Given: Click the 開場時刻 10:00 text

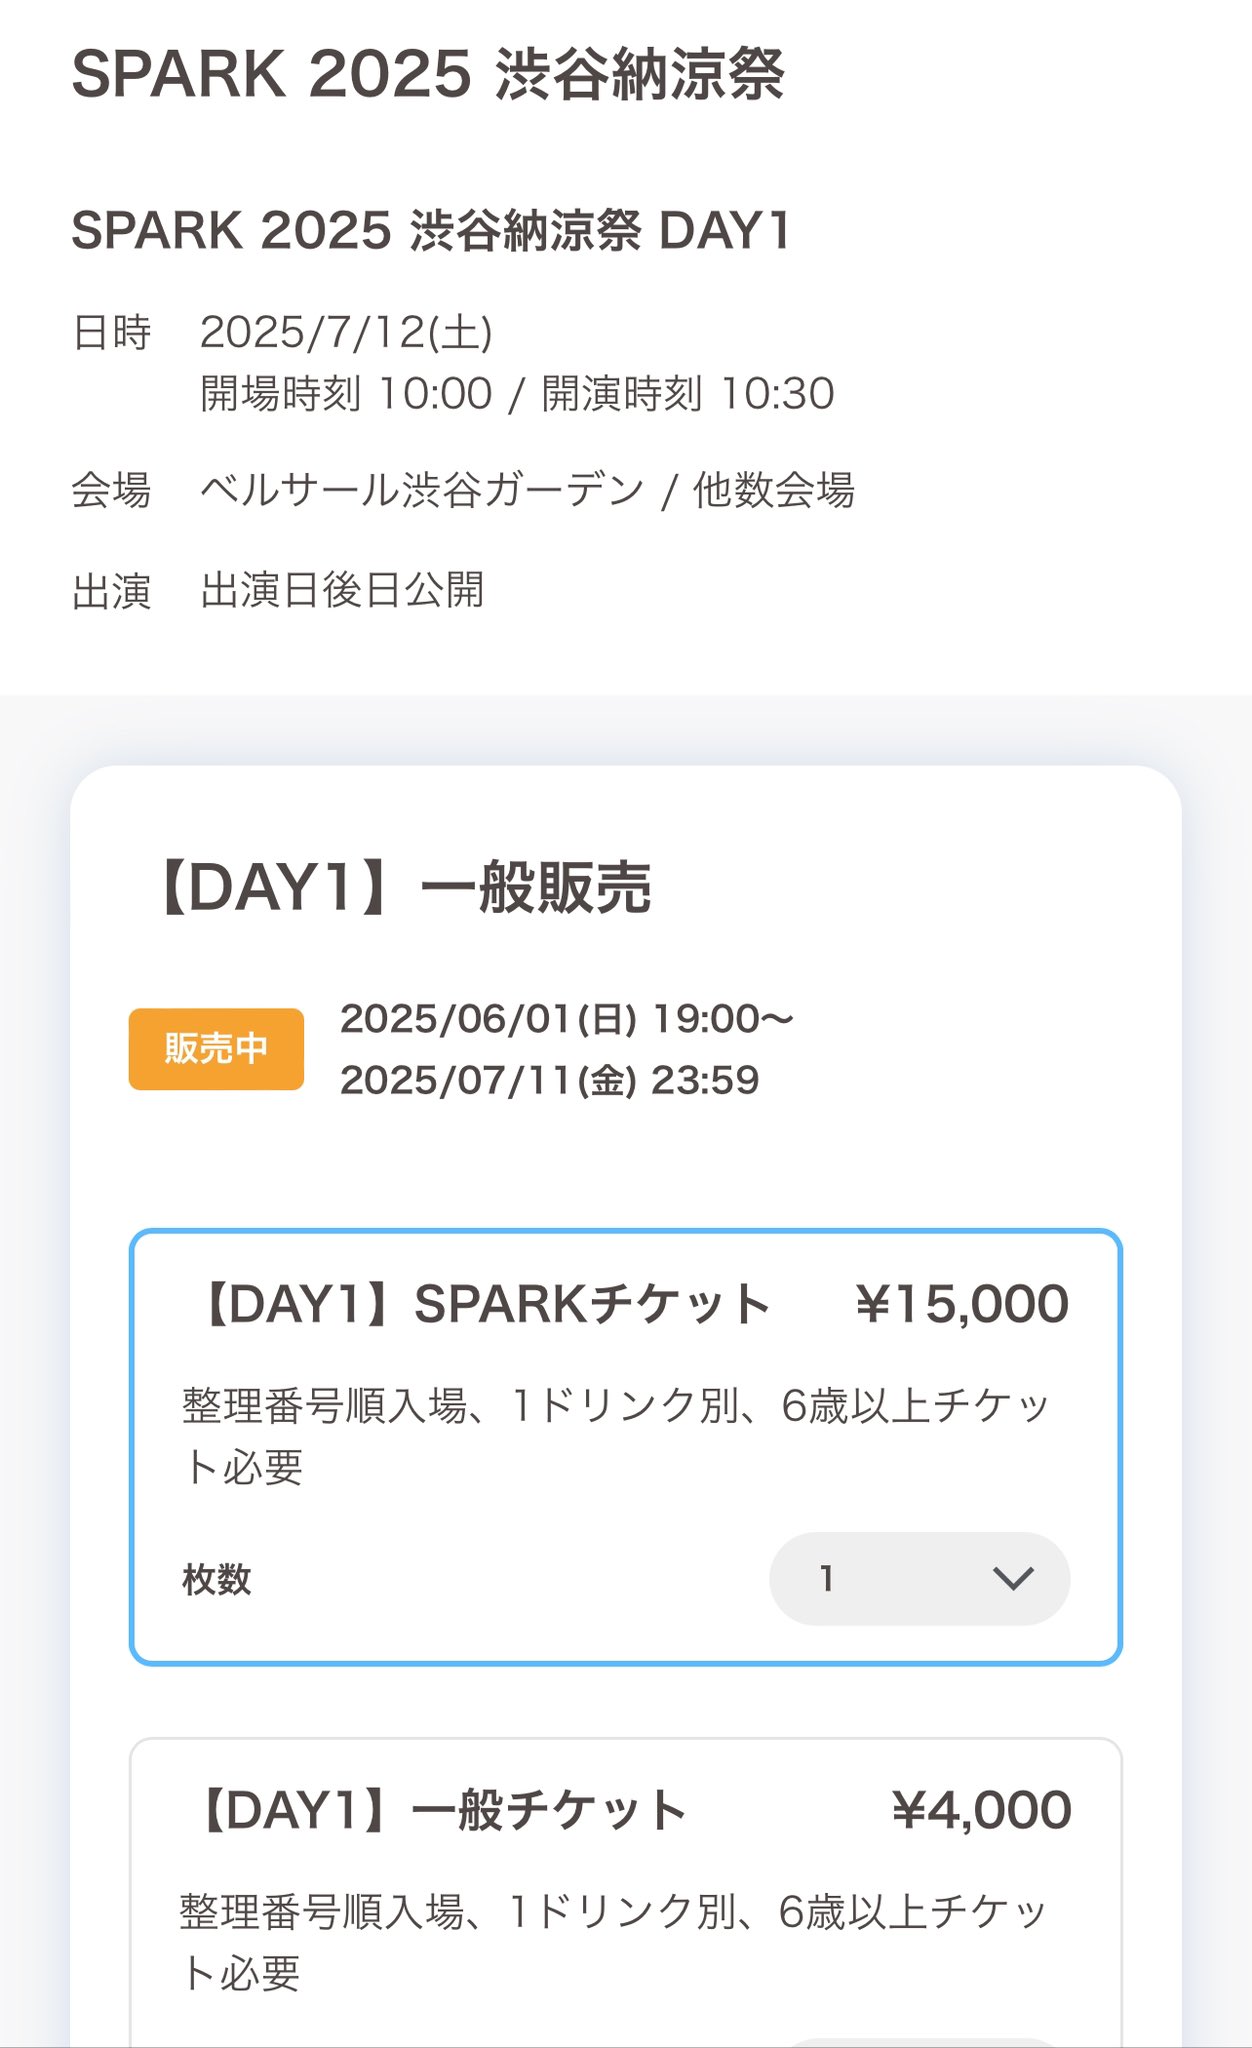Looking at the screenshot, I should click(x=346, y=394).
